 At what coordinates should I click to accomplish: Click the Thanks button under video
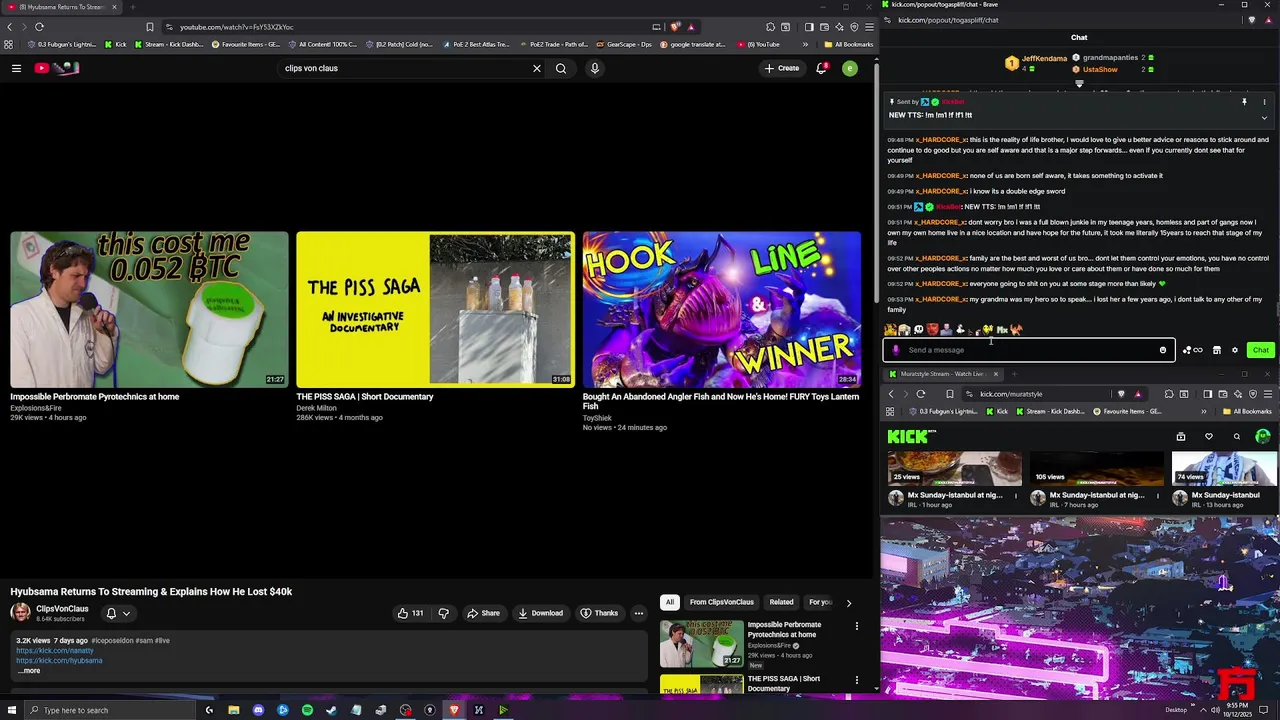coord(599,613)
